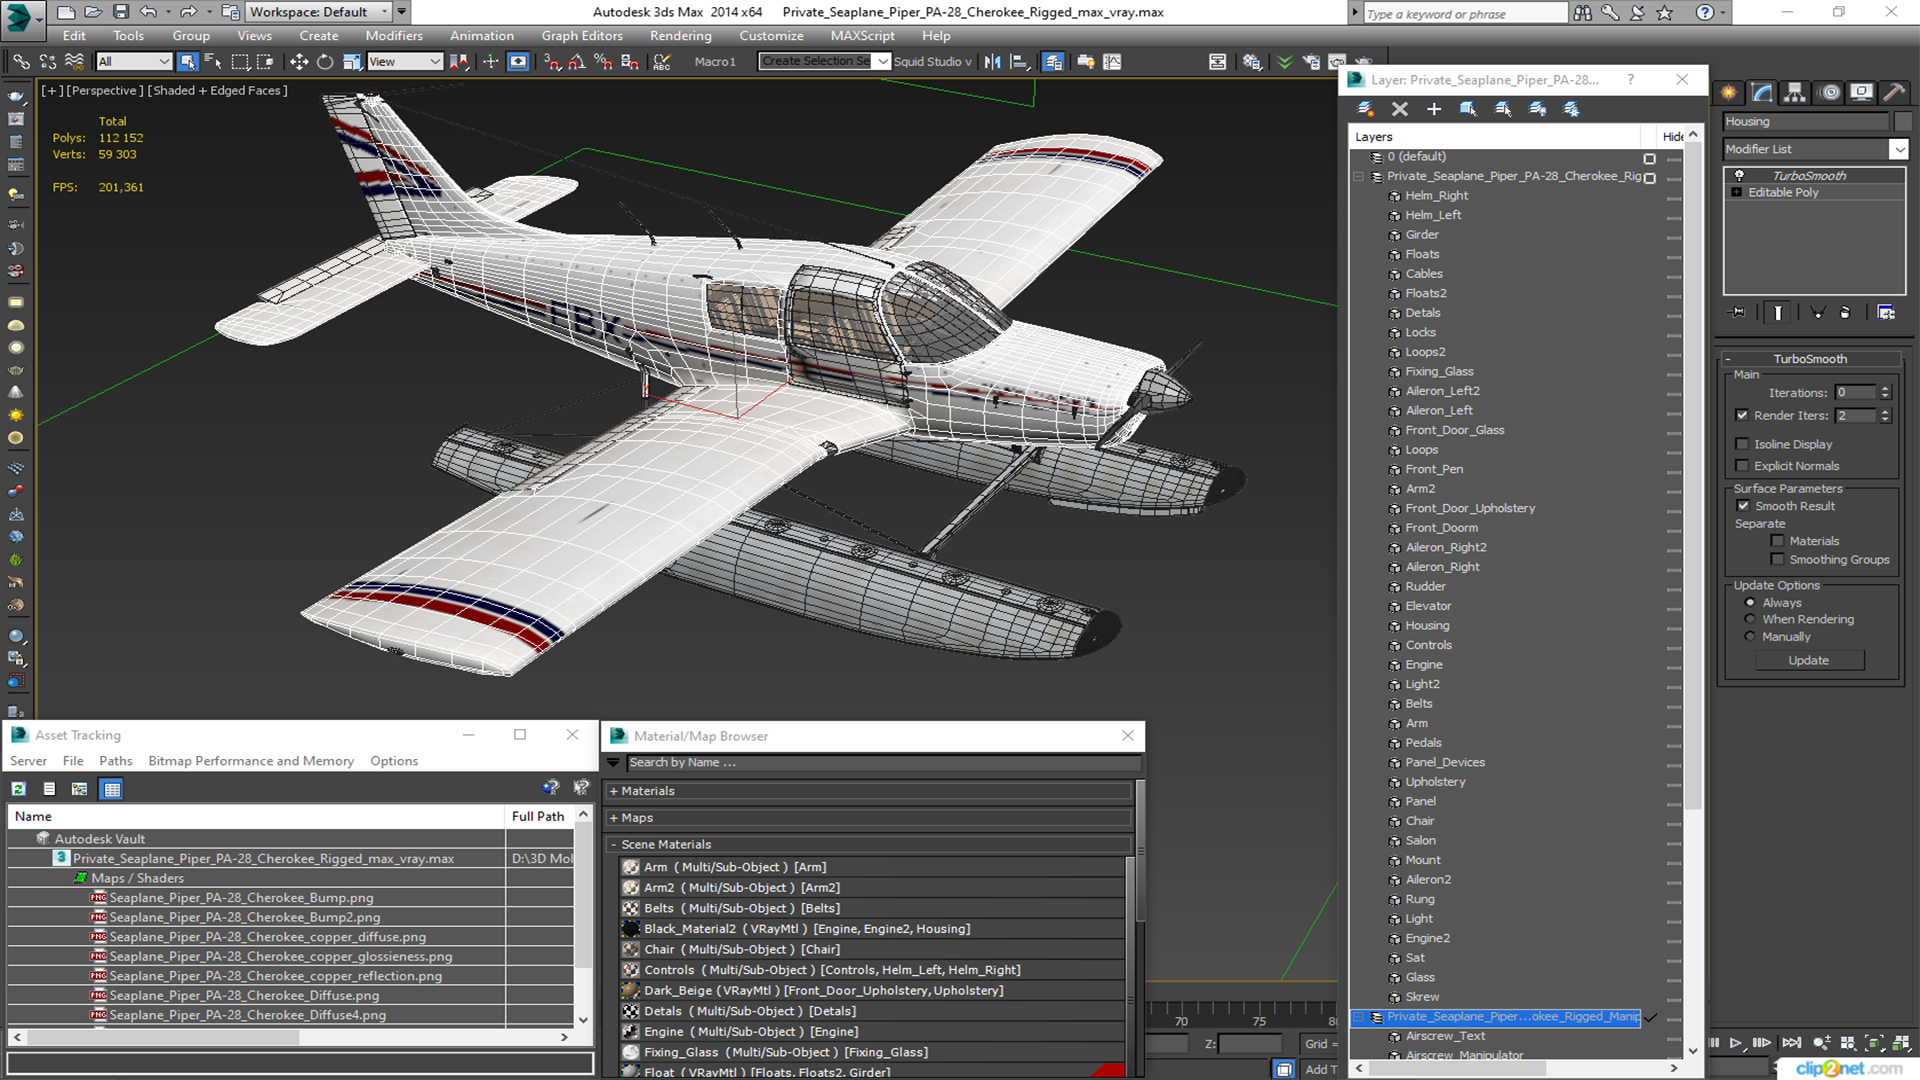Click Full Path column header
The width and height of the screenshot is (1920, 1080).
coord(538,817)
